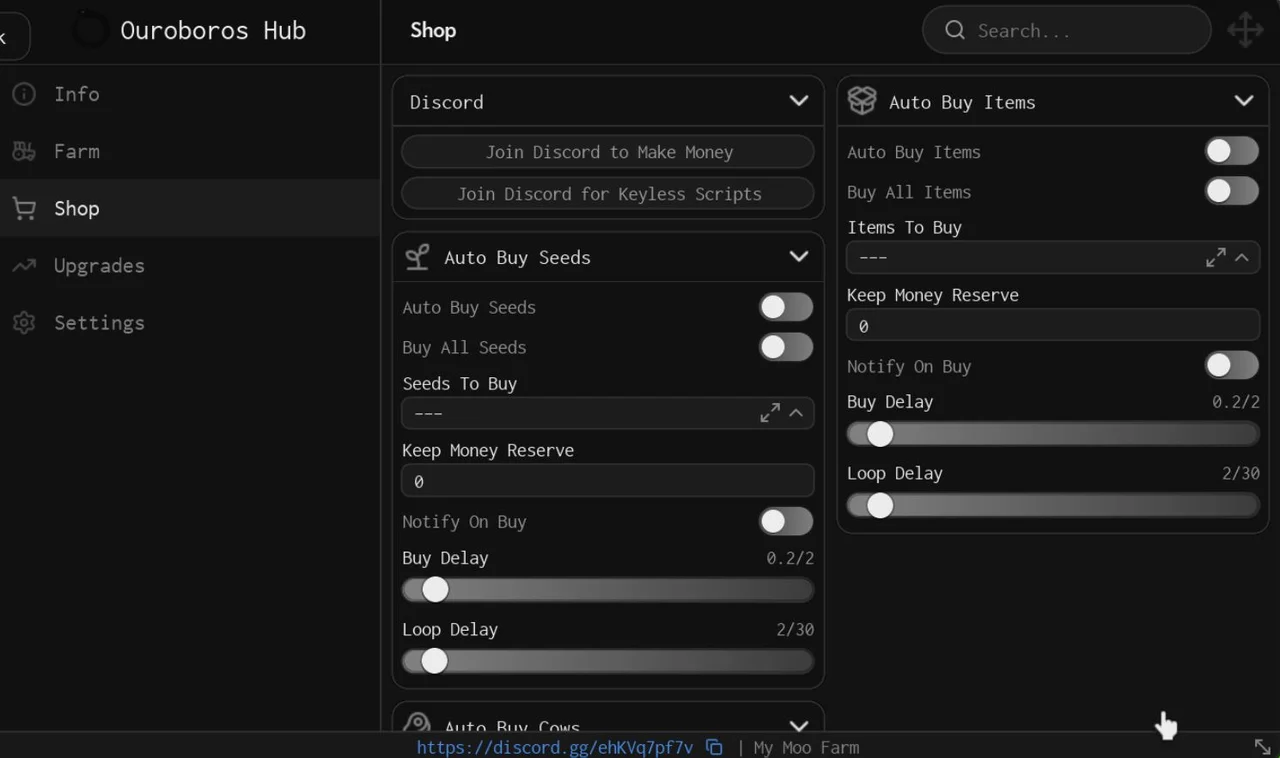Enable the Auto Buy Seeds toggle

click(x=786, y=307)
